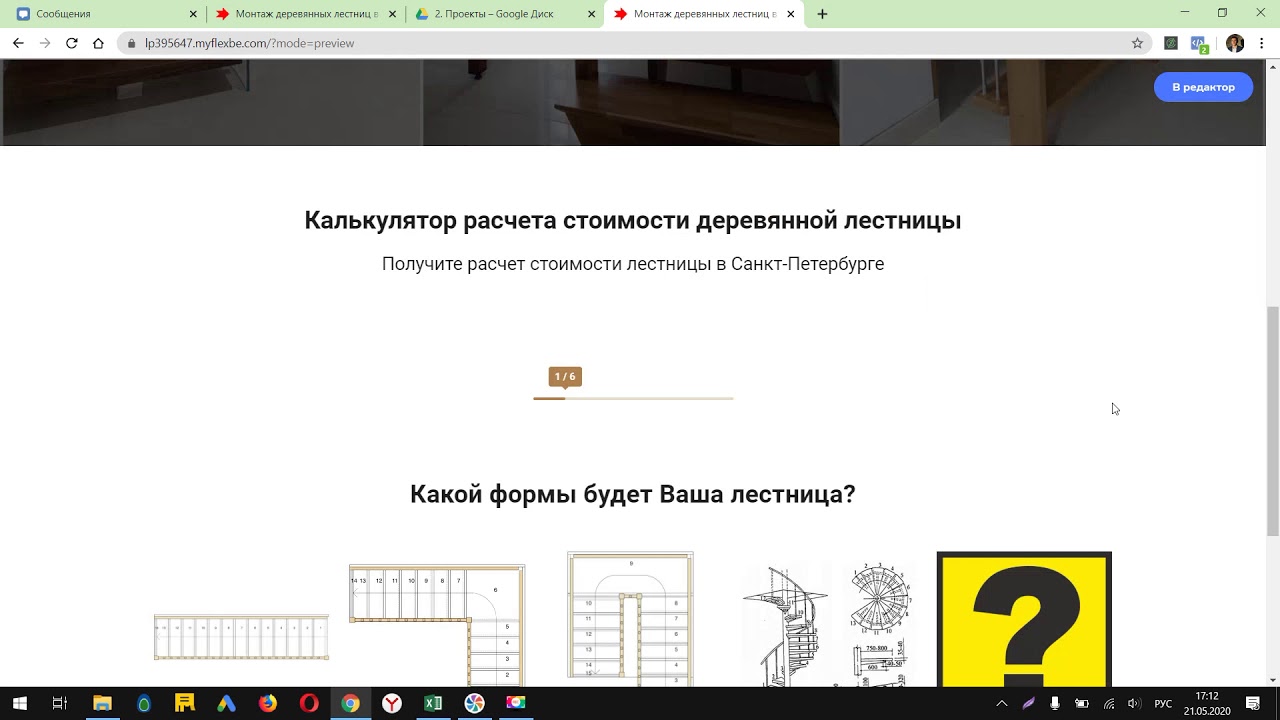Click the quiz progress bar line
1280x720 pixels.
point(633,398)
